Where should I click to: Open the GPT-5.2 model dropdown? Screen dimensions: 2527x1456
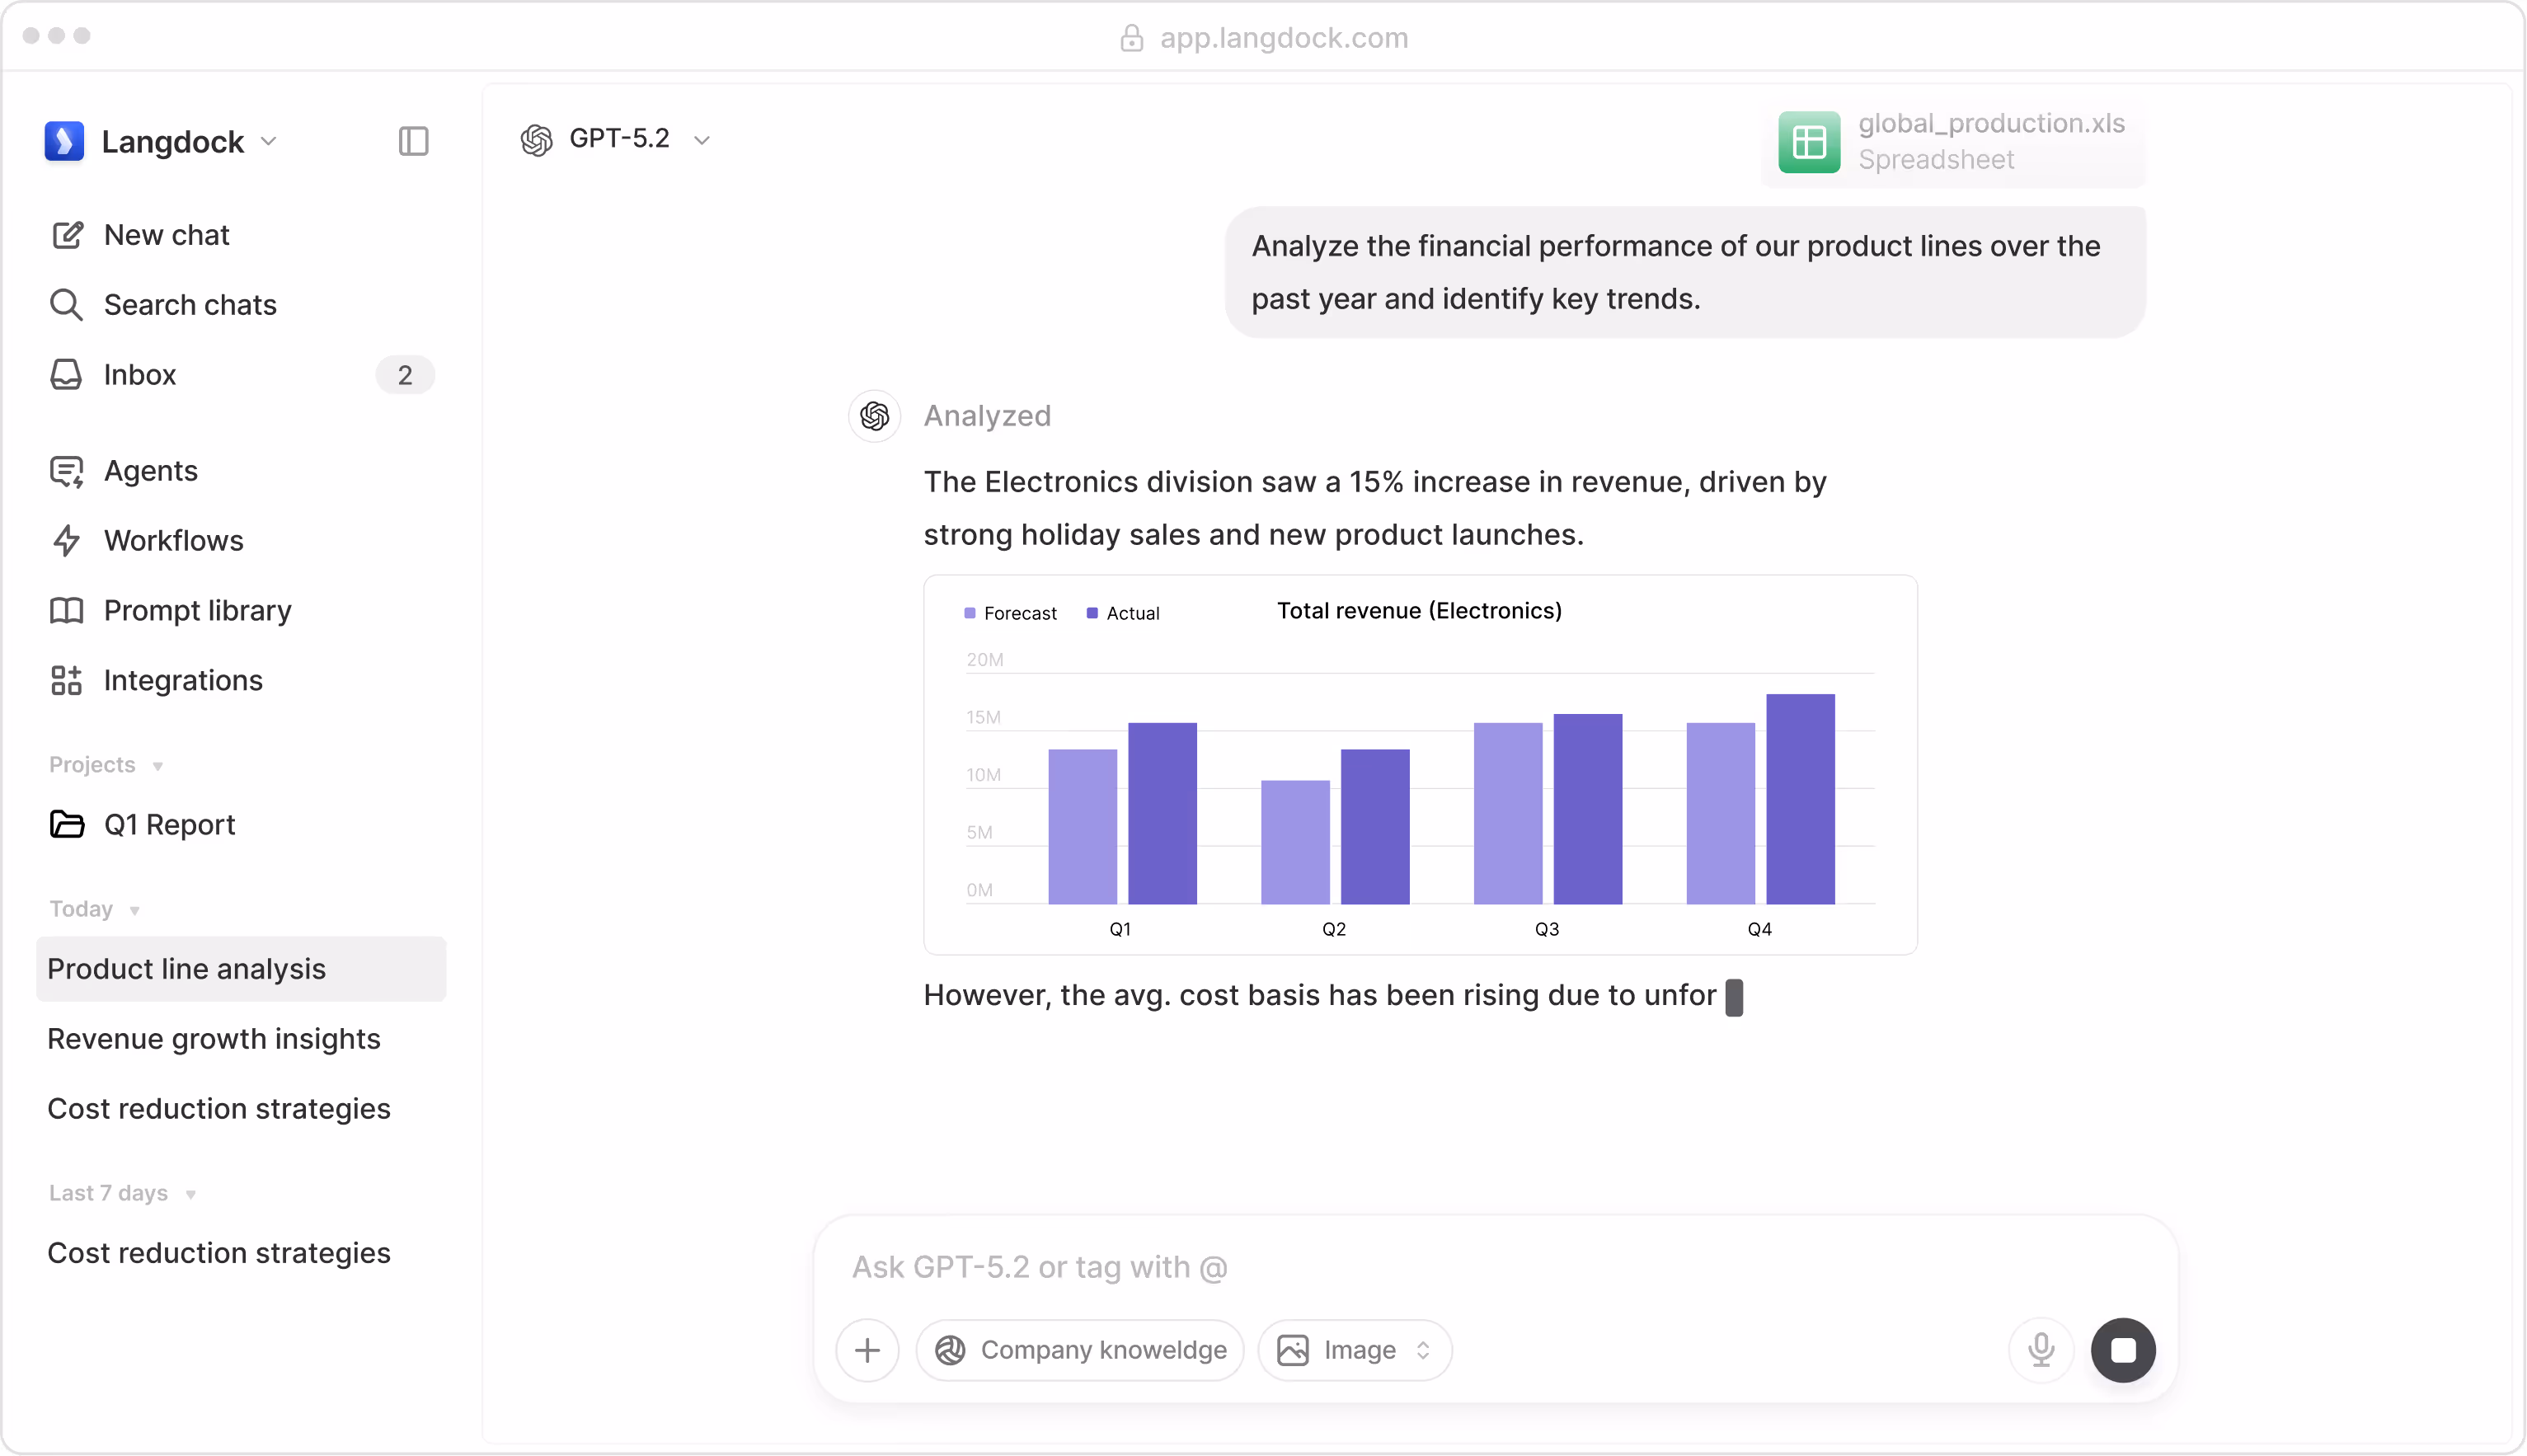tap(616, 139)
